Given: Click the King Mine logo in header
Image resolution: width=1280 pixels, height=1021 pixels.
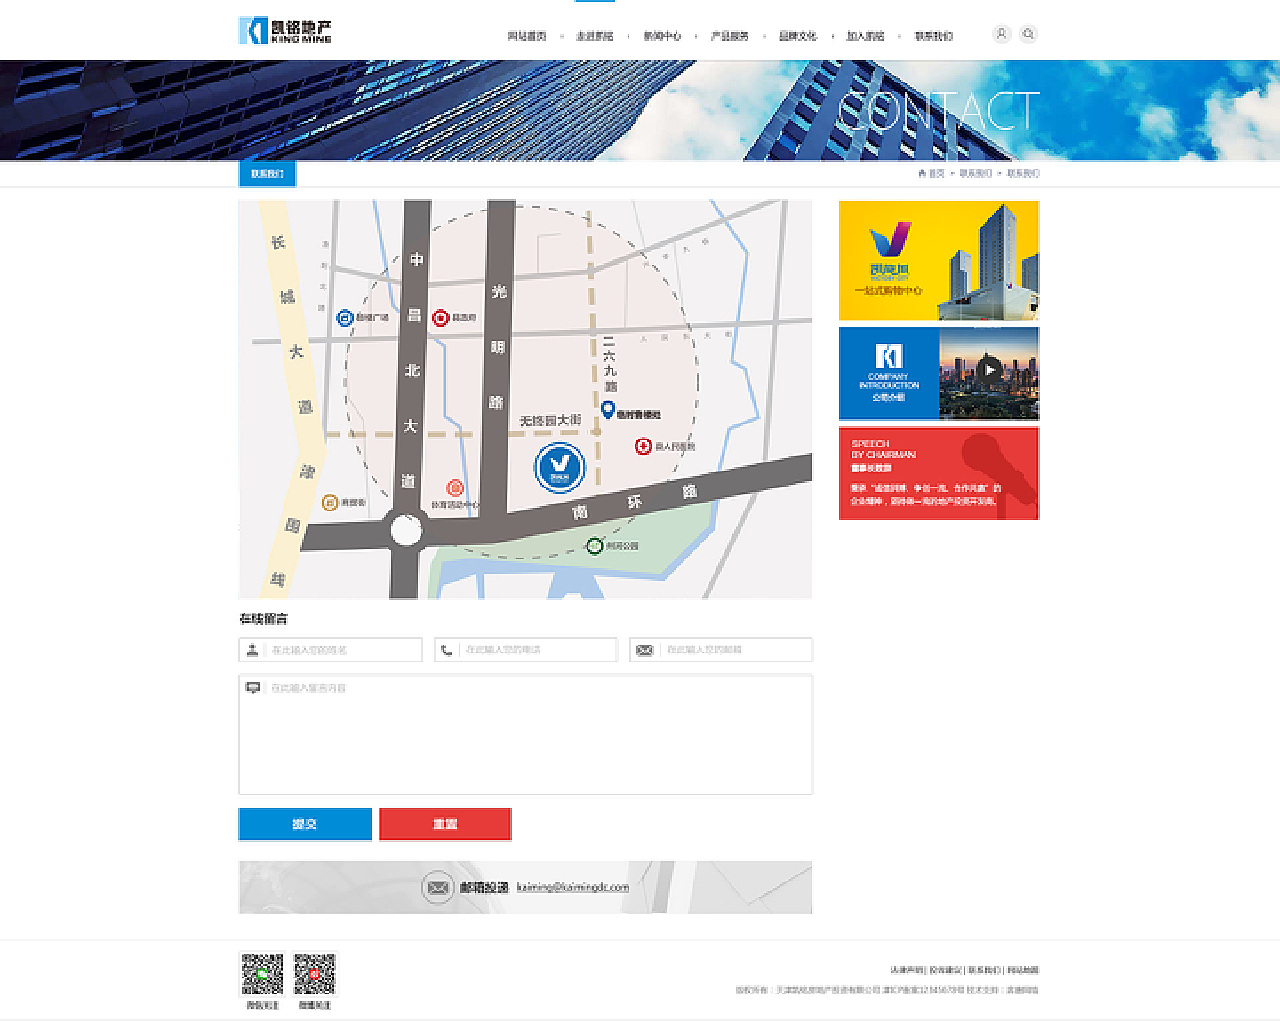Looking at the screenshot, I should pos(285,31).
